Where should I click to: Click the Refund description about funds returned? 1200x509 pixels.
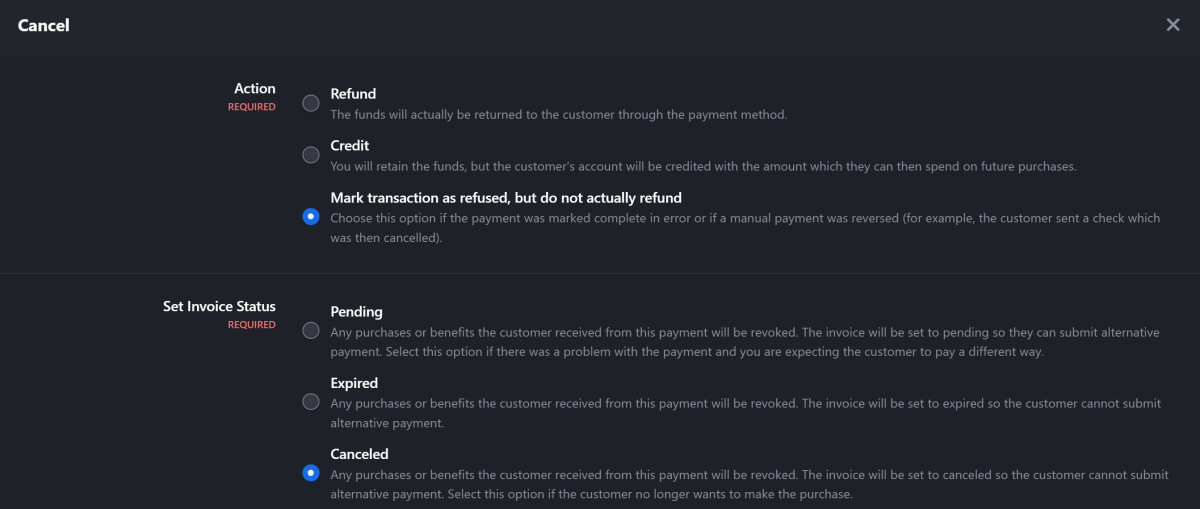click(559, 115)
